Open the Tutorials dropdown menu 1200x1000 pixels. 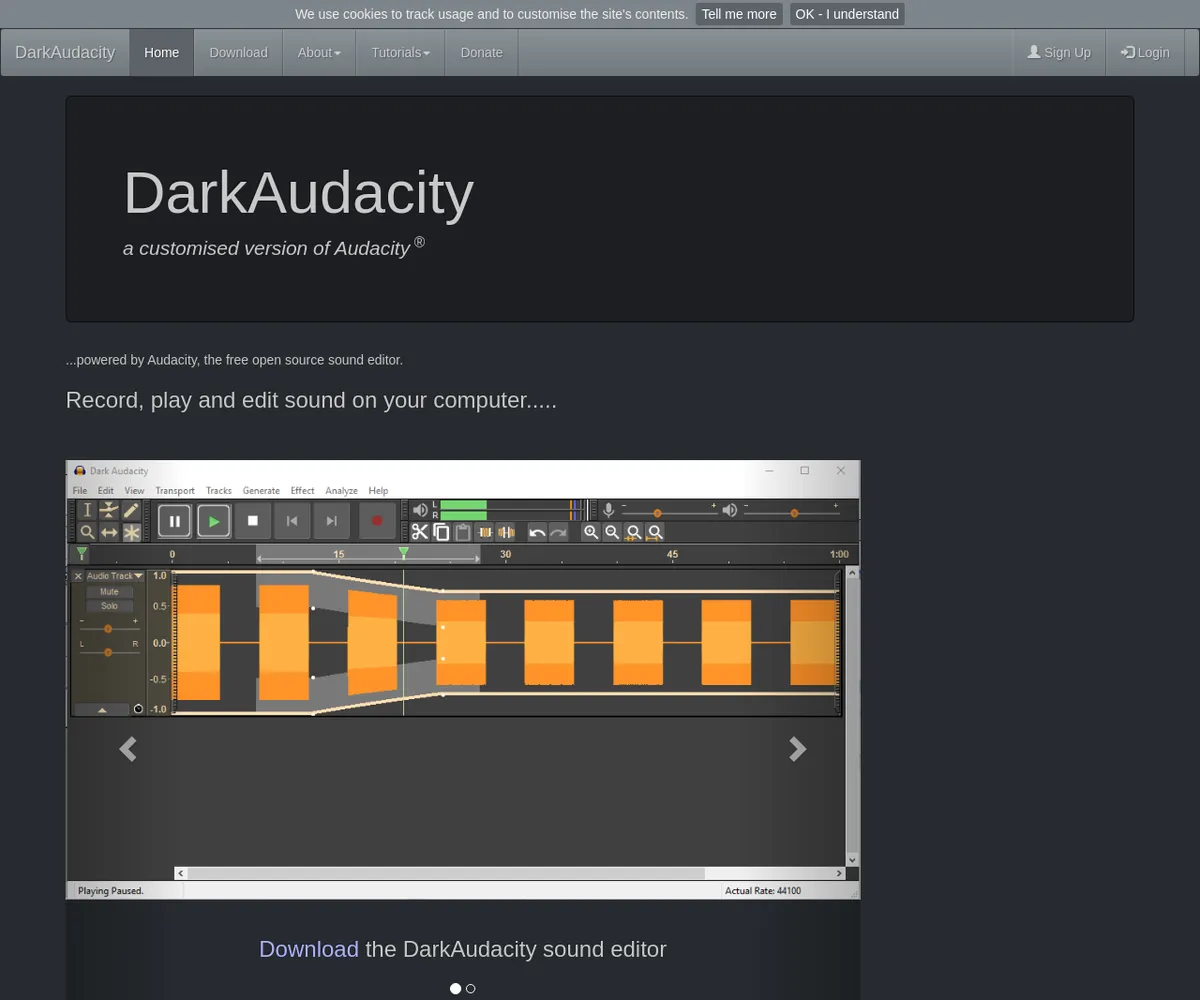(x=400, y=53)
